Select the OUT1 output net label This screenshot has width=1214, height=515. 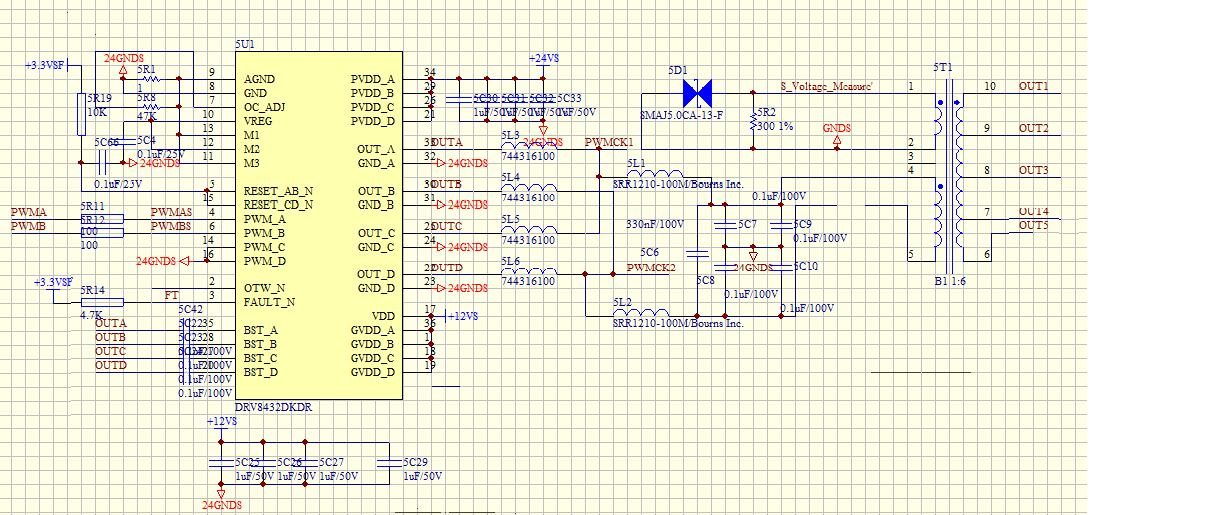click(1034, 86)
